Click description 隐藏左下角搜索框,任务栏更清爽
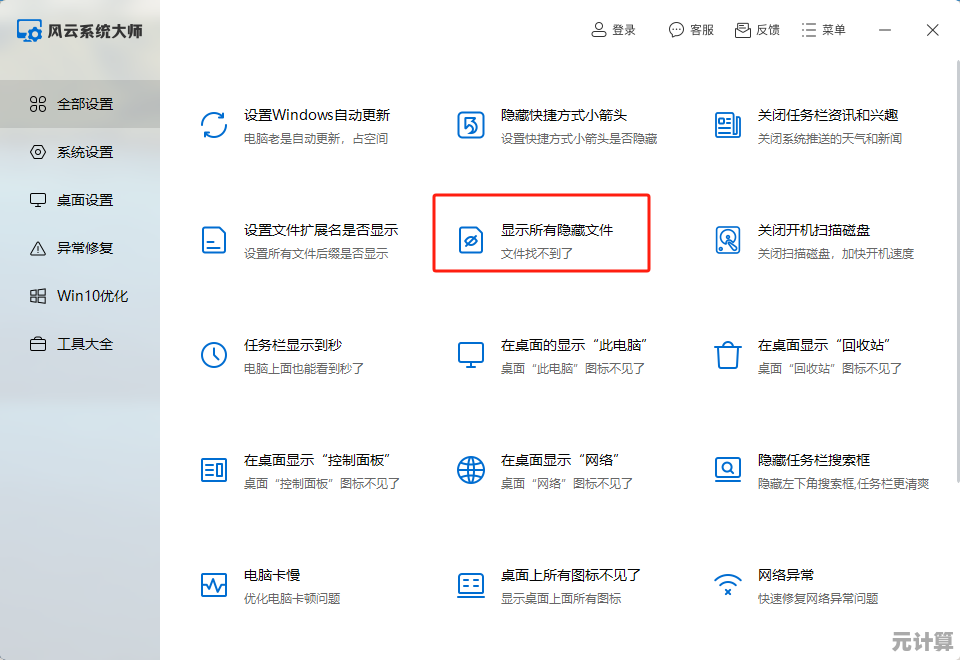 pyautogui.click(x=843, y=484)
